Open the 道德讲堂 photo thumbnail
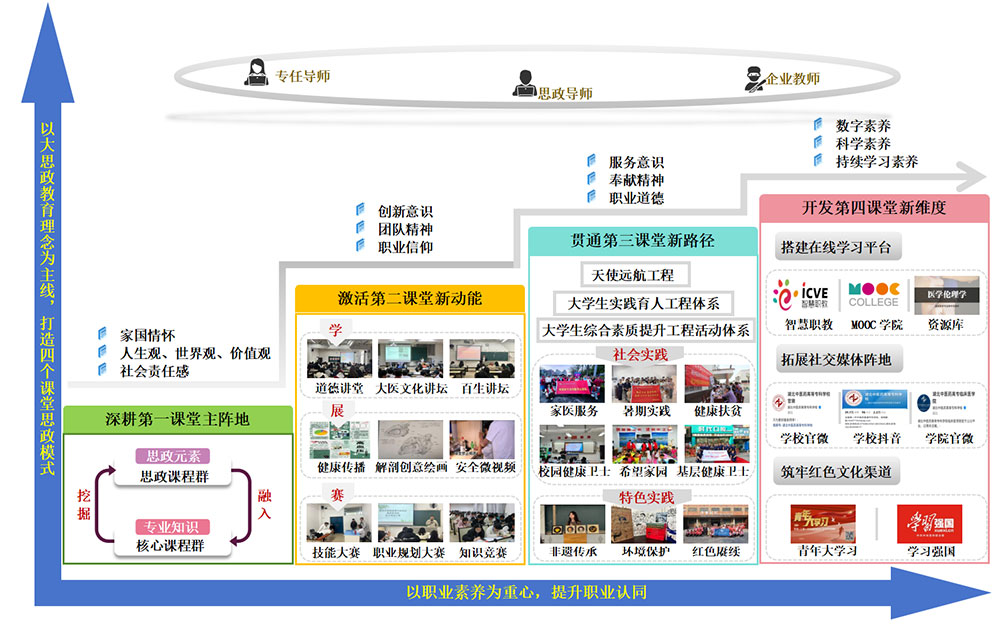 [338, 359]
